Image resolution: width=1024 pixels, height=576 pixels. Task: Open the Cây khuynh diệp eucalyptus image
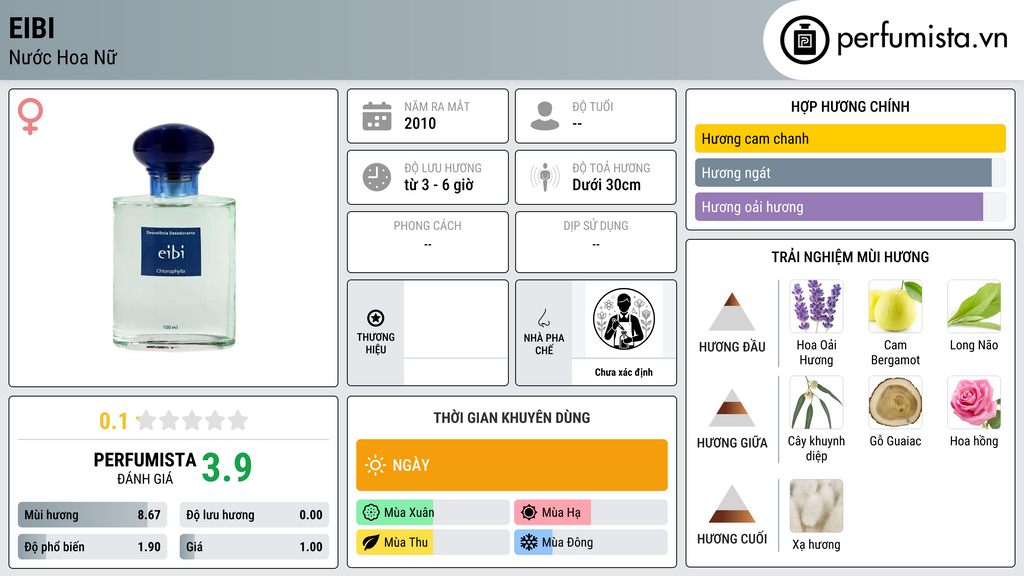[816, 402]
